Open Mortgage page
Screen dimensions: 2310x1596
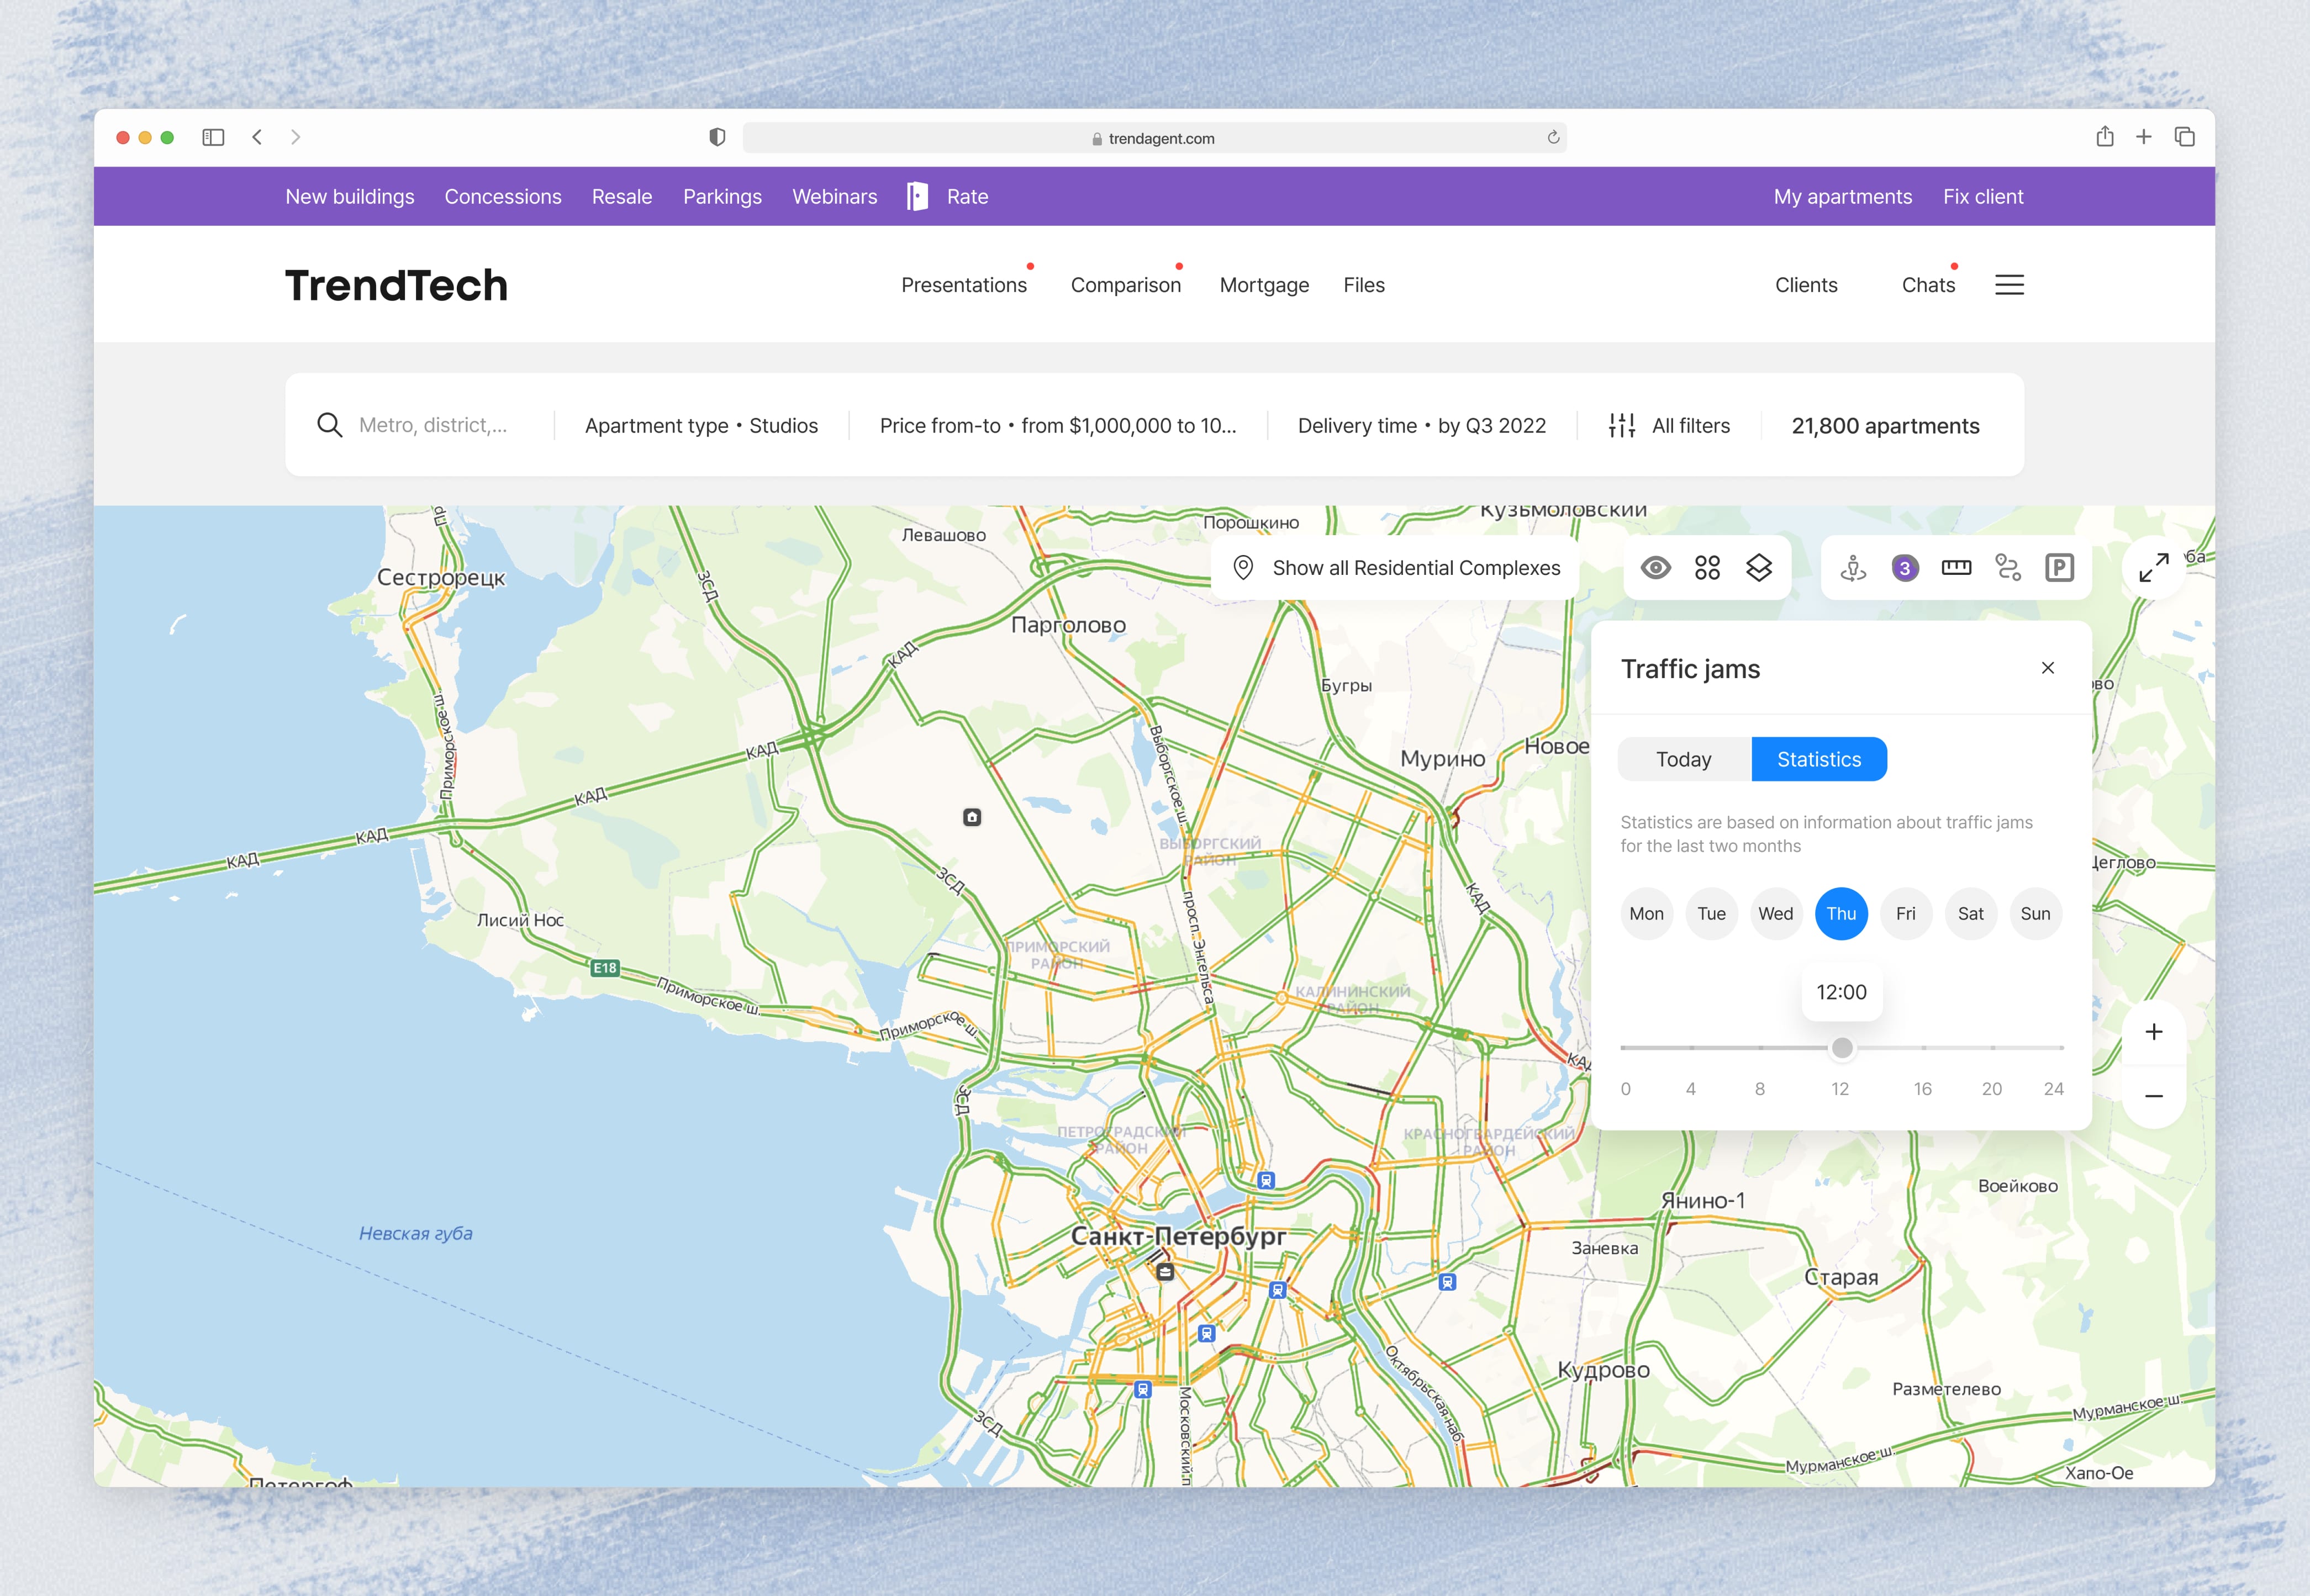1264,285
